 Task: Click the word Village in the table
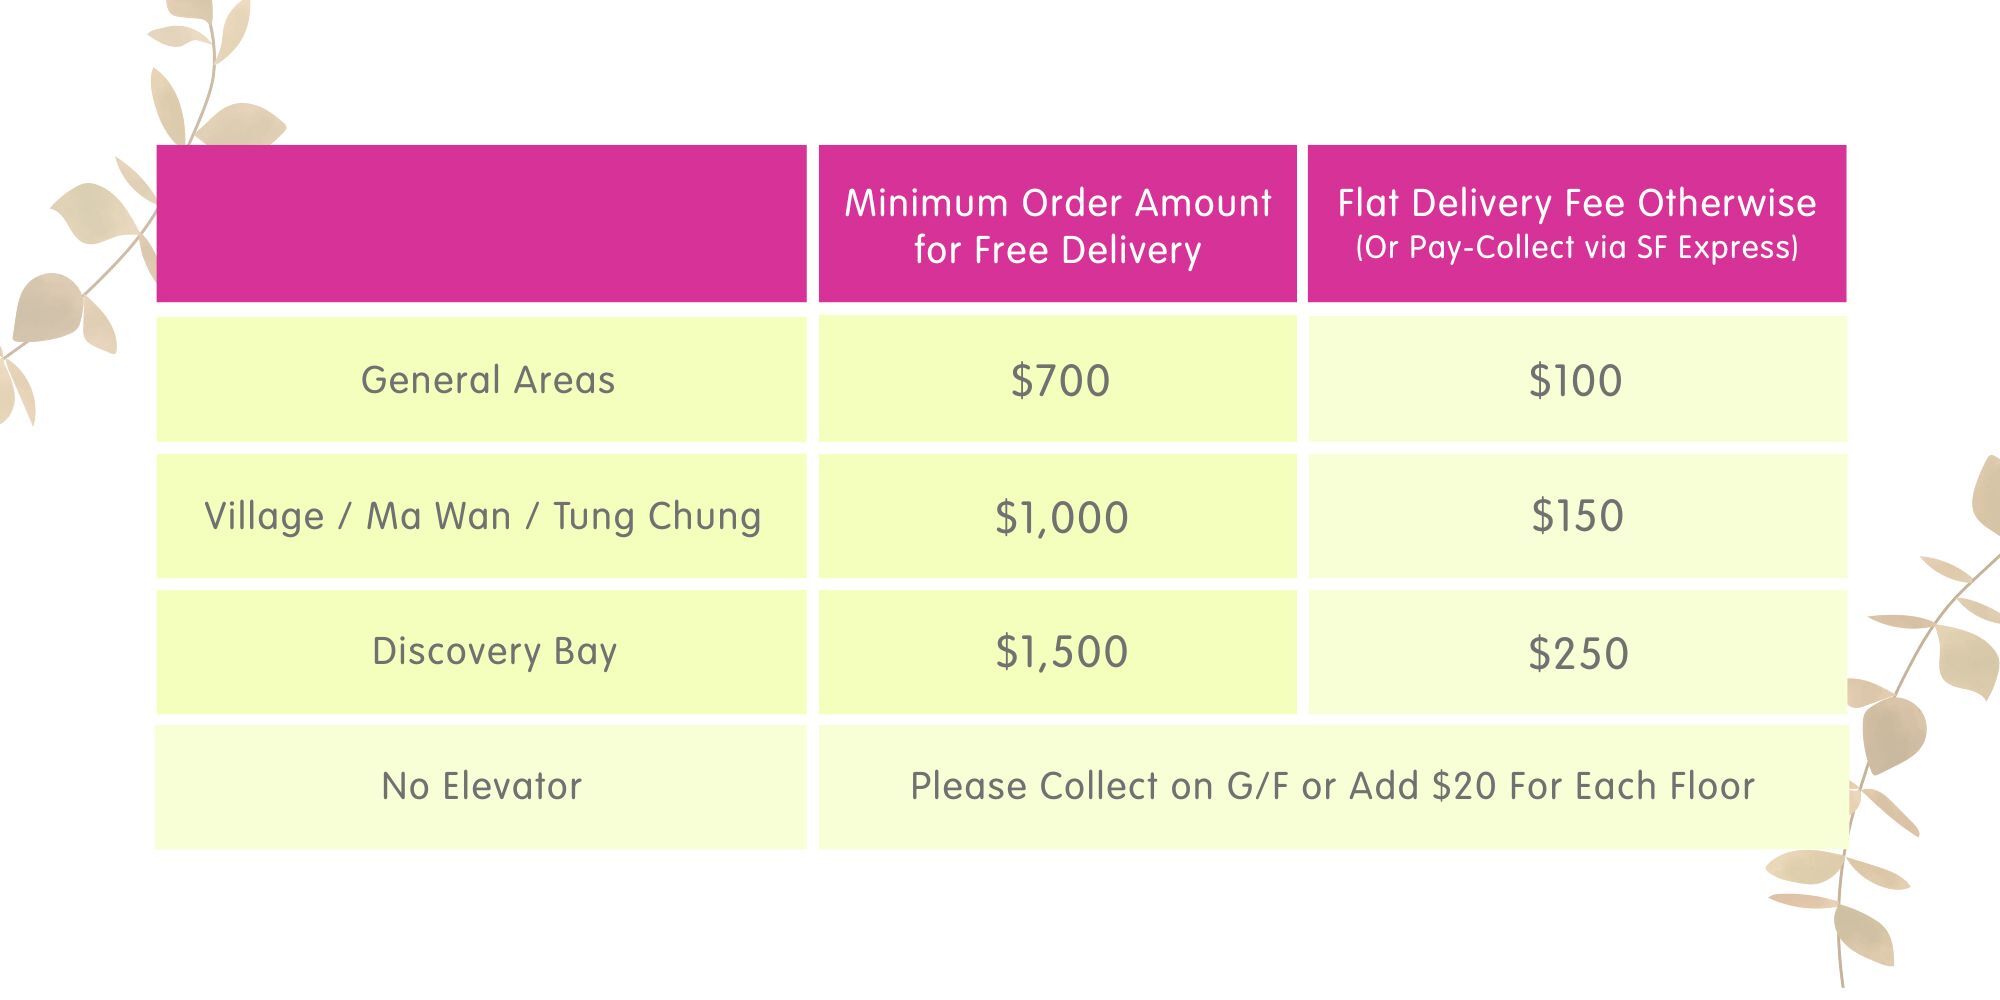pyautogui.click(x=264, y=516)
